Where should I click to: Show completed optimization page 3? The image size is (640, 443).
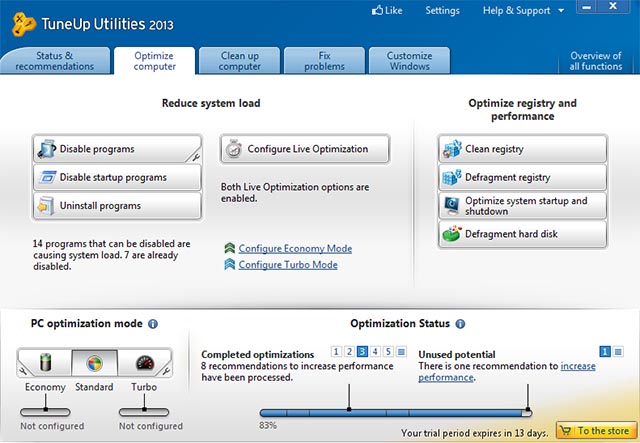point(362,352)
